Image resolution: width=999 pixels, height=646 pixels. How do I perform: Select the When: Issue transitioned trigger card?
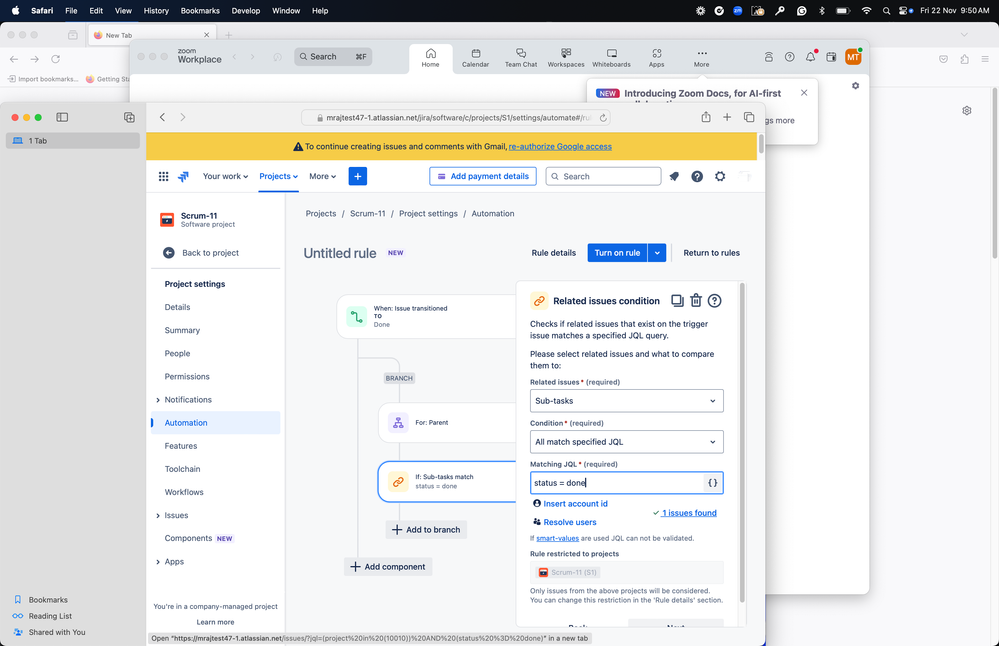tap(427, 316)
